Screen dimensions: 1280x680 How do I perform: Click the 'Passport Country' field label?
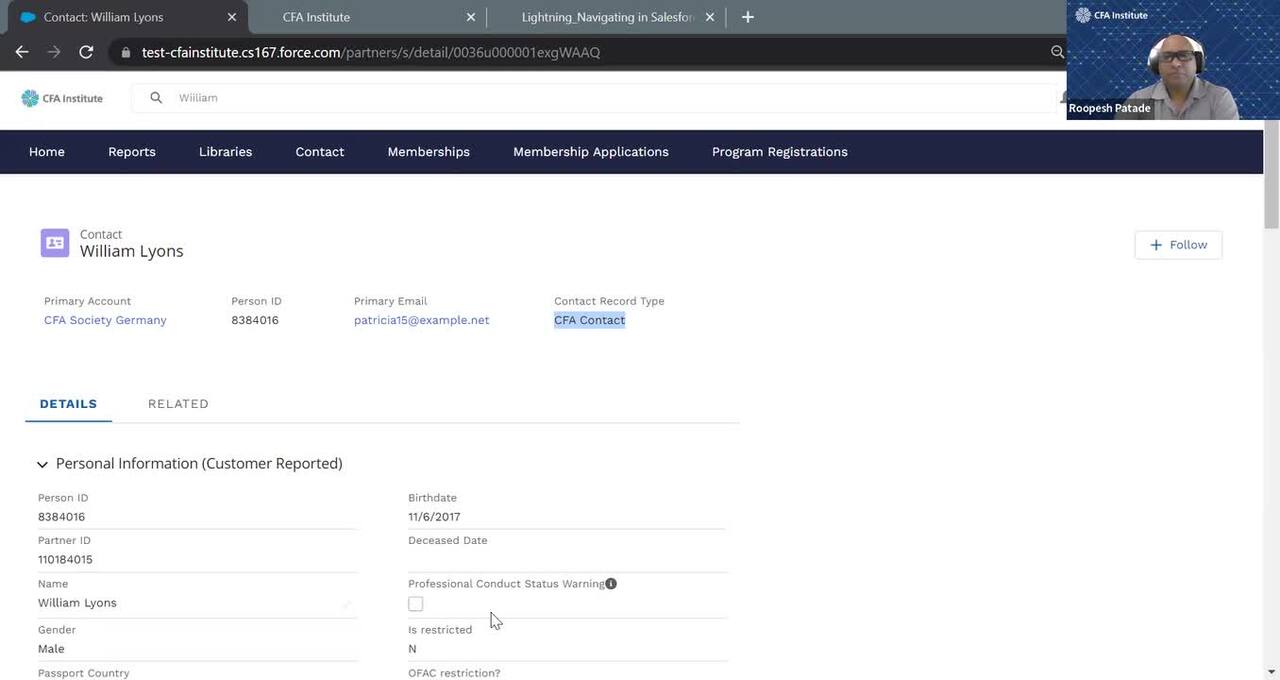84,673
